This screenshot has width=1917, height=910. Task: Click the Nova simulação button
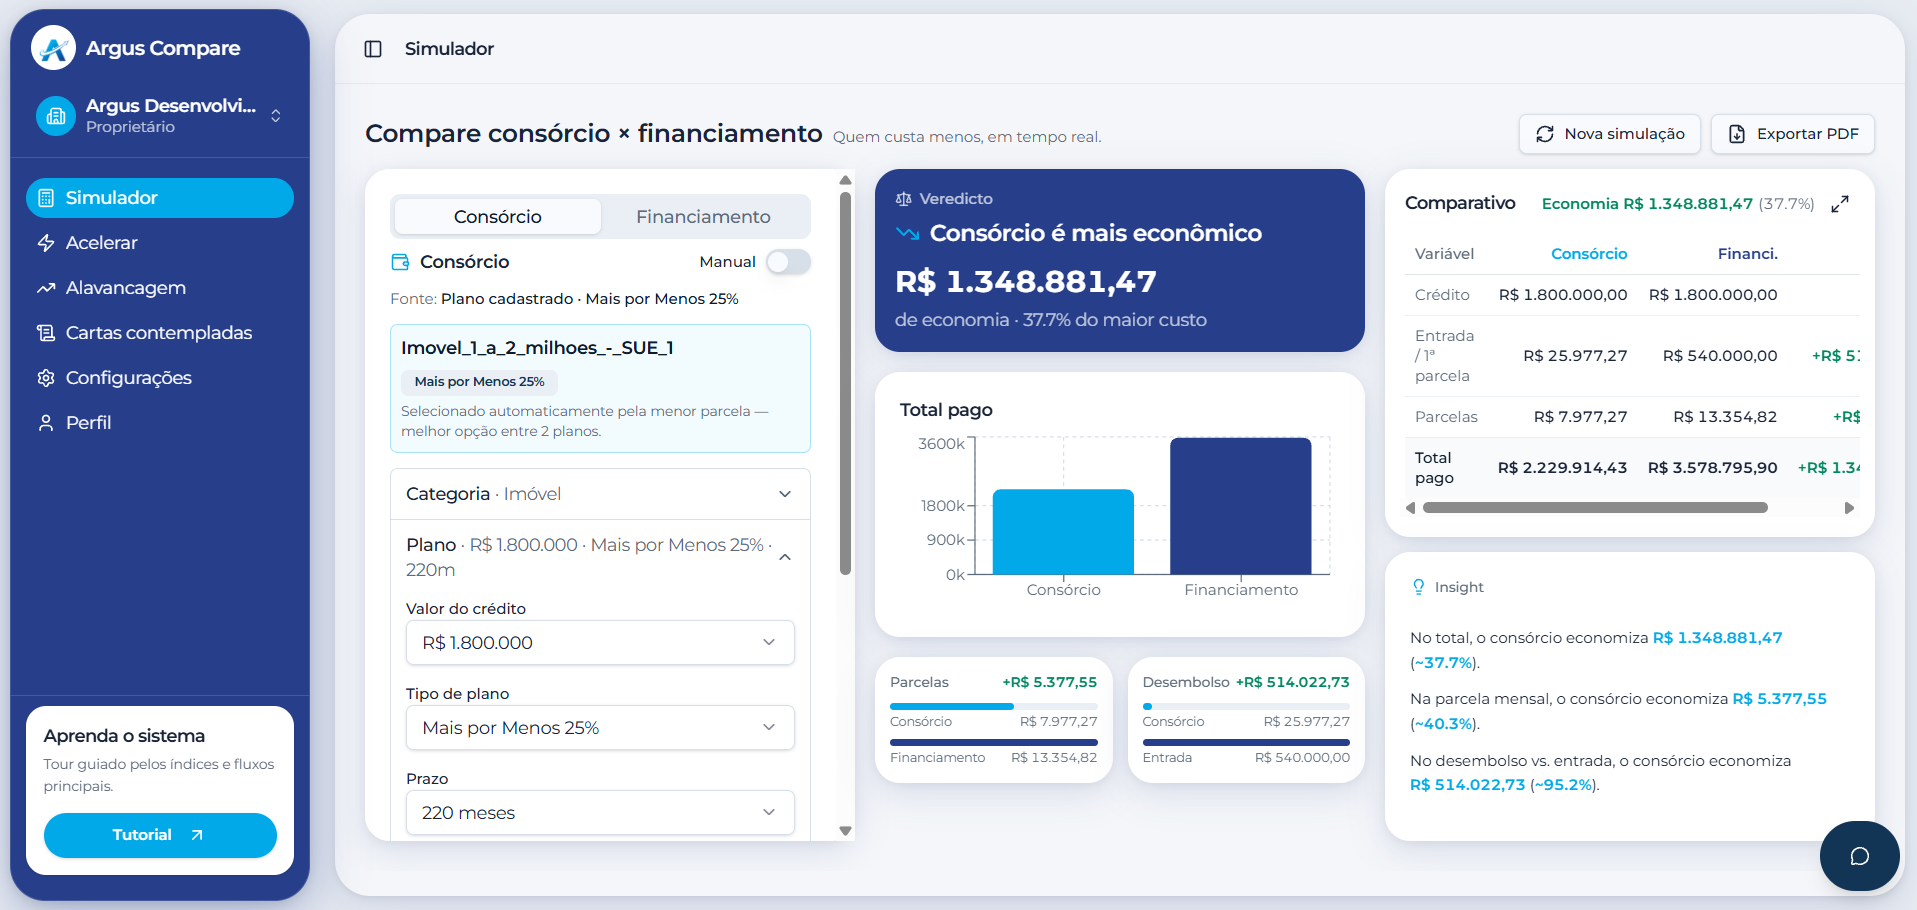point(1610,134)
